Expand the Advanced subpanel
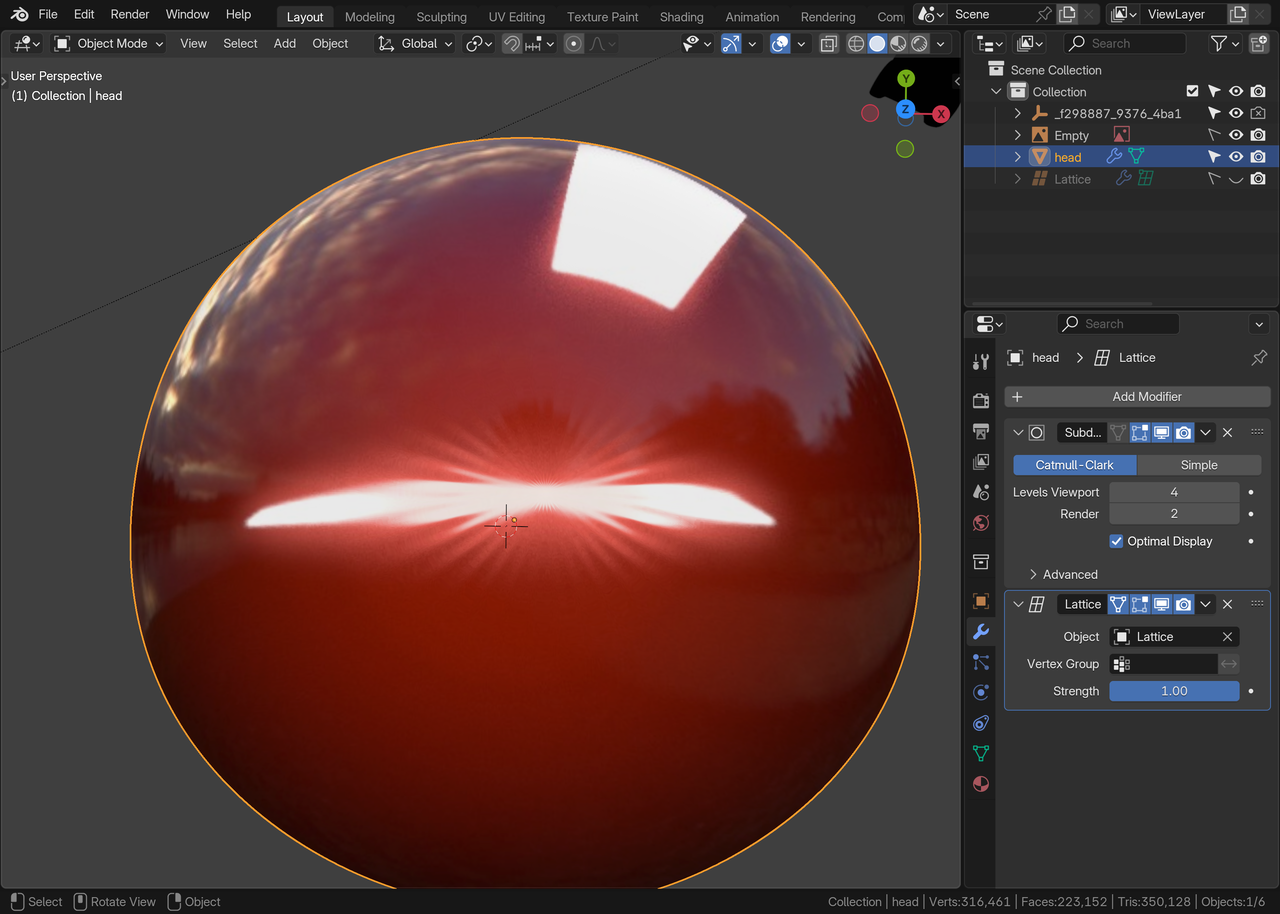This screenshot has height=914, width=1280. click(1064, 574)
